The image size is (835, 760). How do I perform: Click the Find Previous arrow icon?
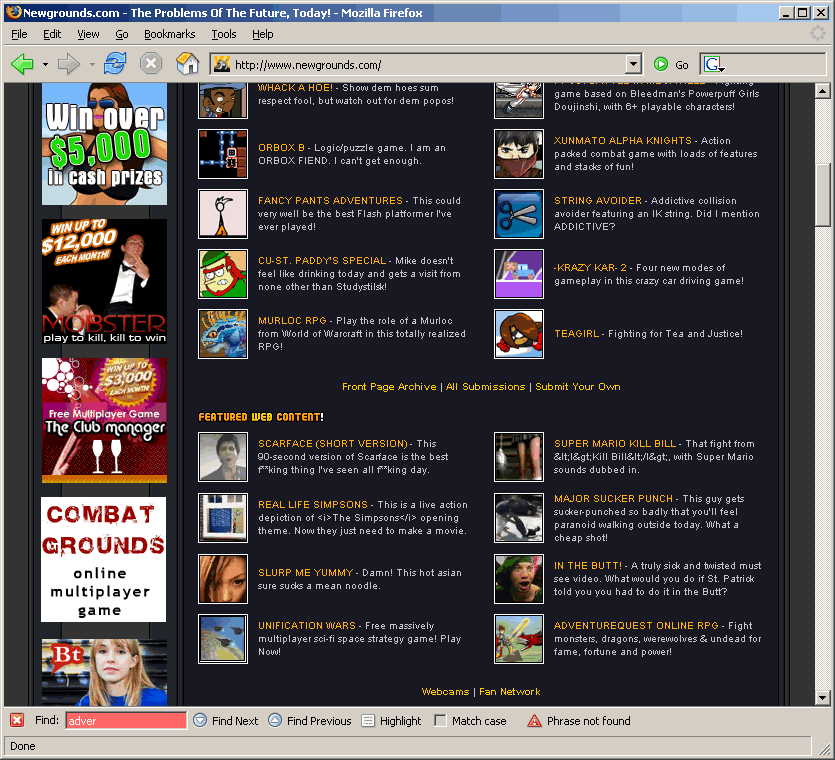(x=275, y=720)
